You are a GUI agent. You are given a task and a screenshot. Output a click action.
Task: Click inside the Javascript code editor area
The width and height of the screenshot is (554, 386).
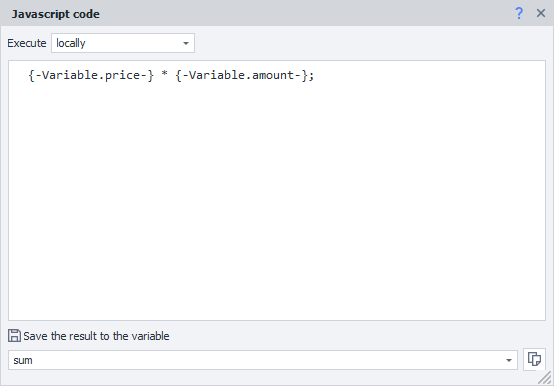(x=277, y=191)
